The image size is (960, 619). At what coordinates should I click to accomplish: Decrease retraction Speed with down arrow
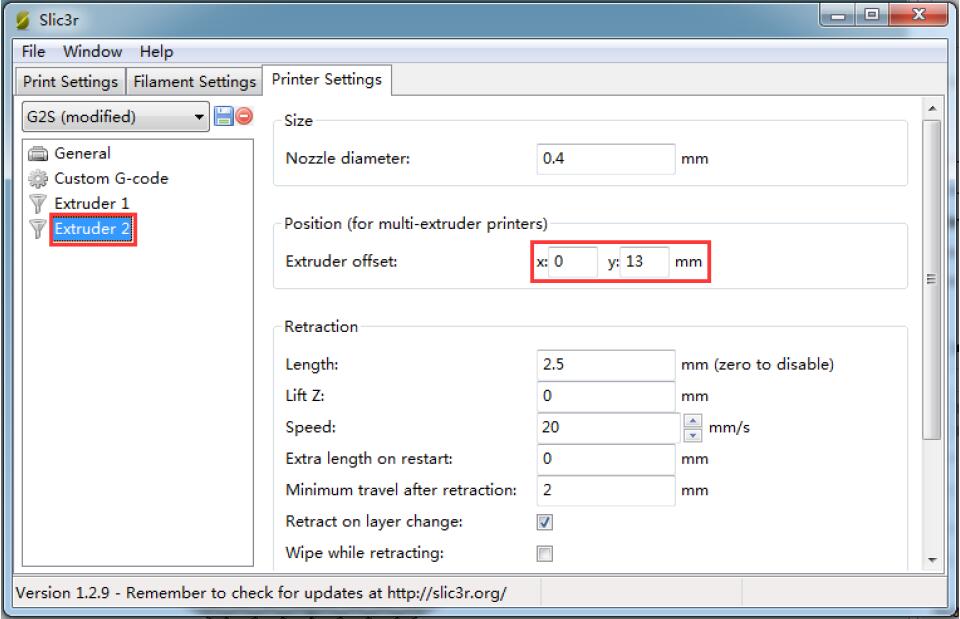[x=692, y=435]
